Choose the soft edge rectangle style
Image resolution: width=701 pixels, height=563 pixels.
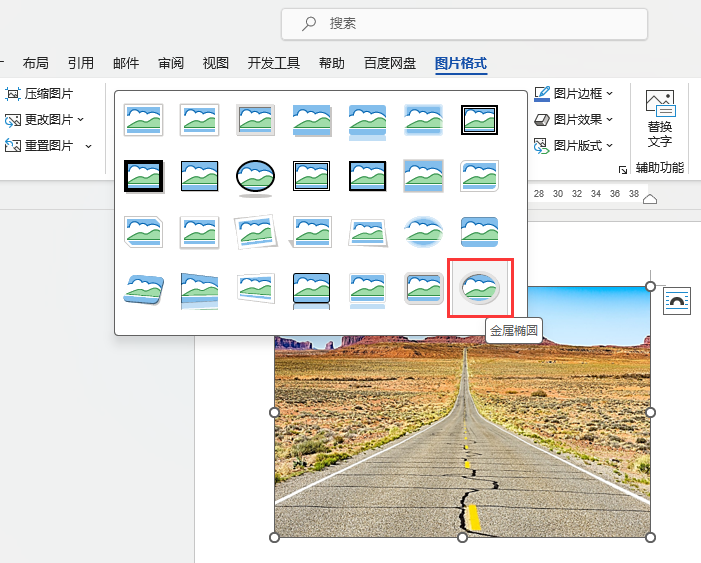[x=423, y=120]
